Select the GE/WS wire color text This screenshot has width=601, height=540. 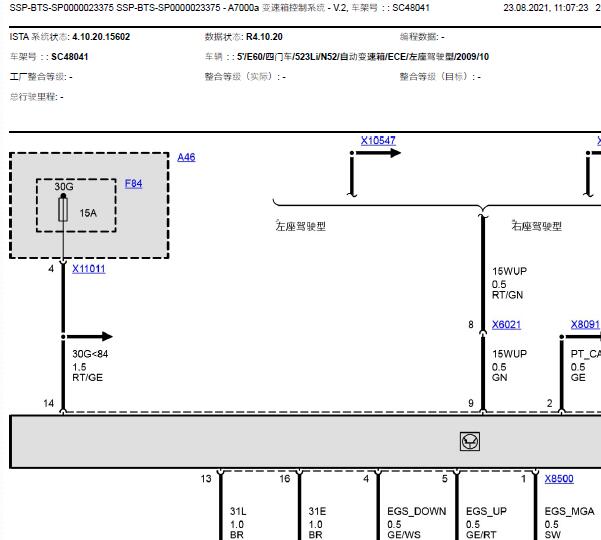pyautogui.click(x=404, y=535)
